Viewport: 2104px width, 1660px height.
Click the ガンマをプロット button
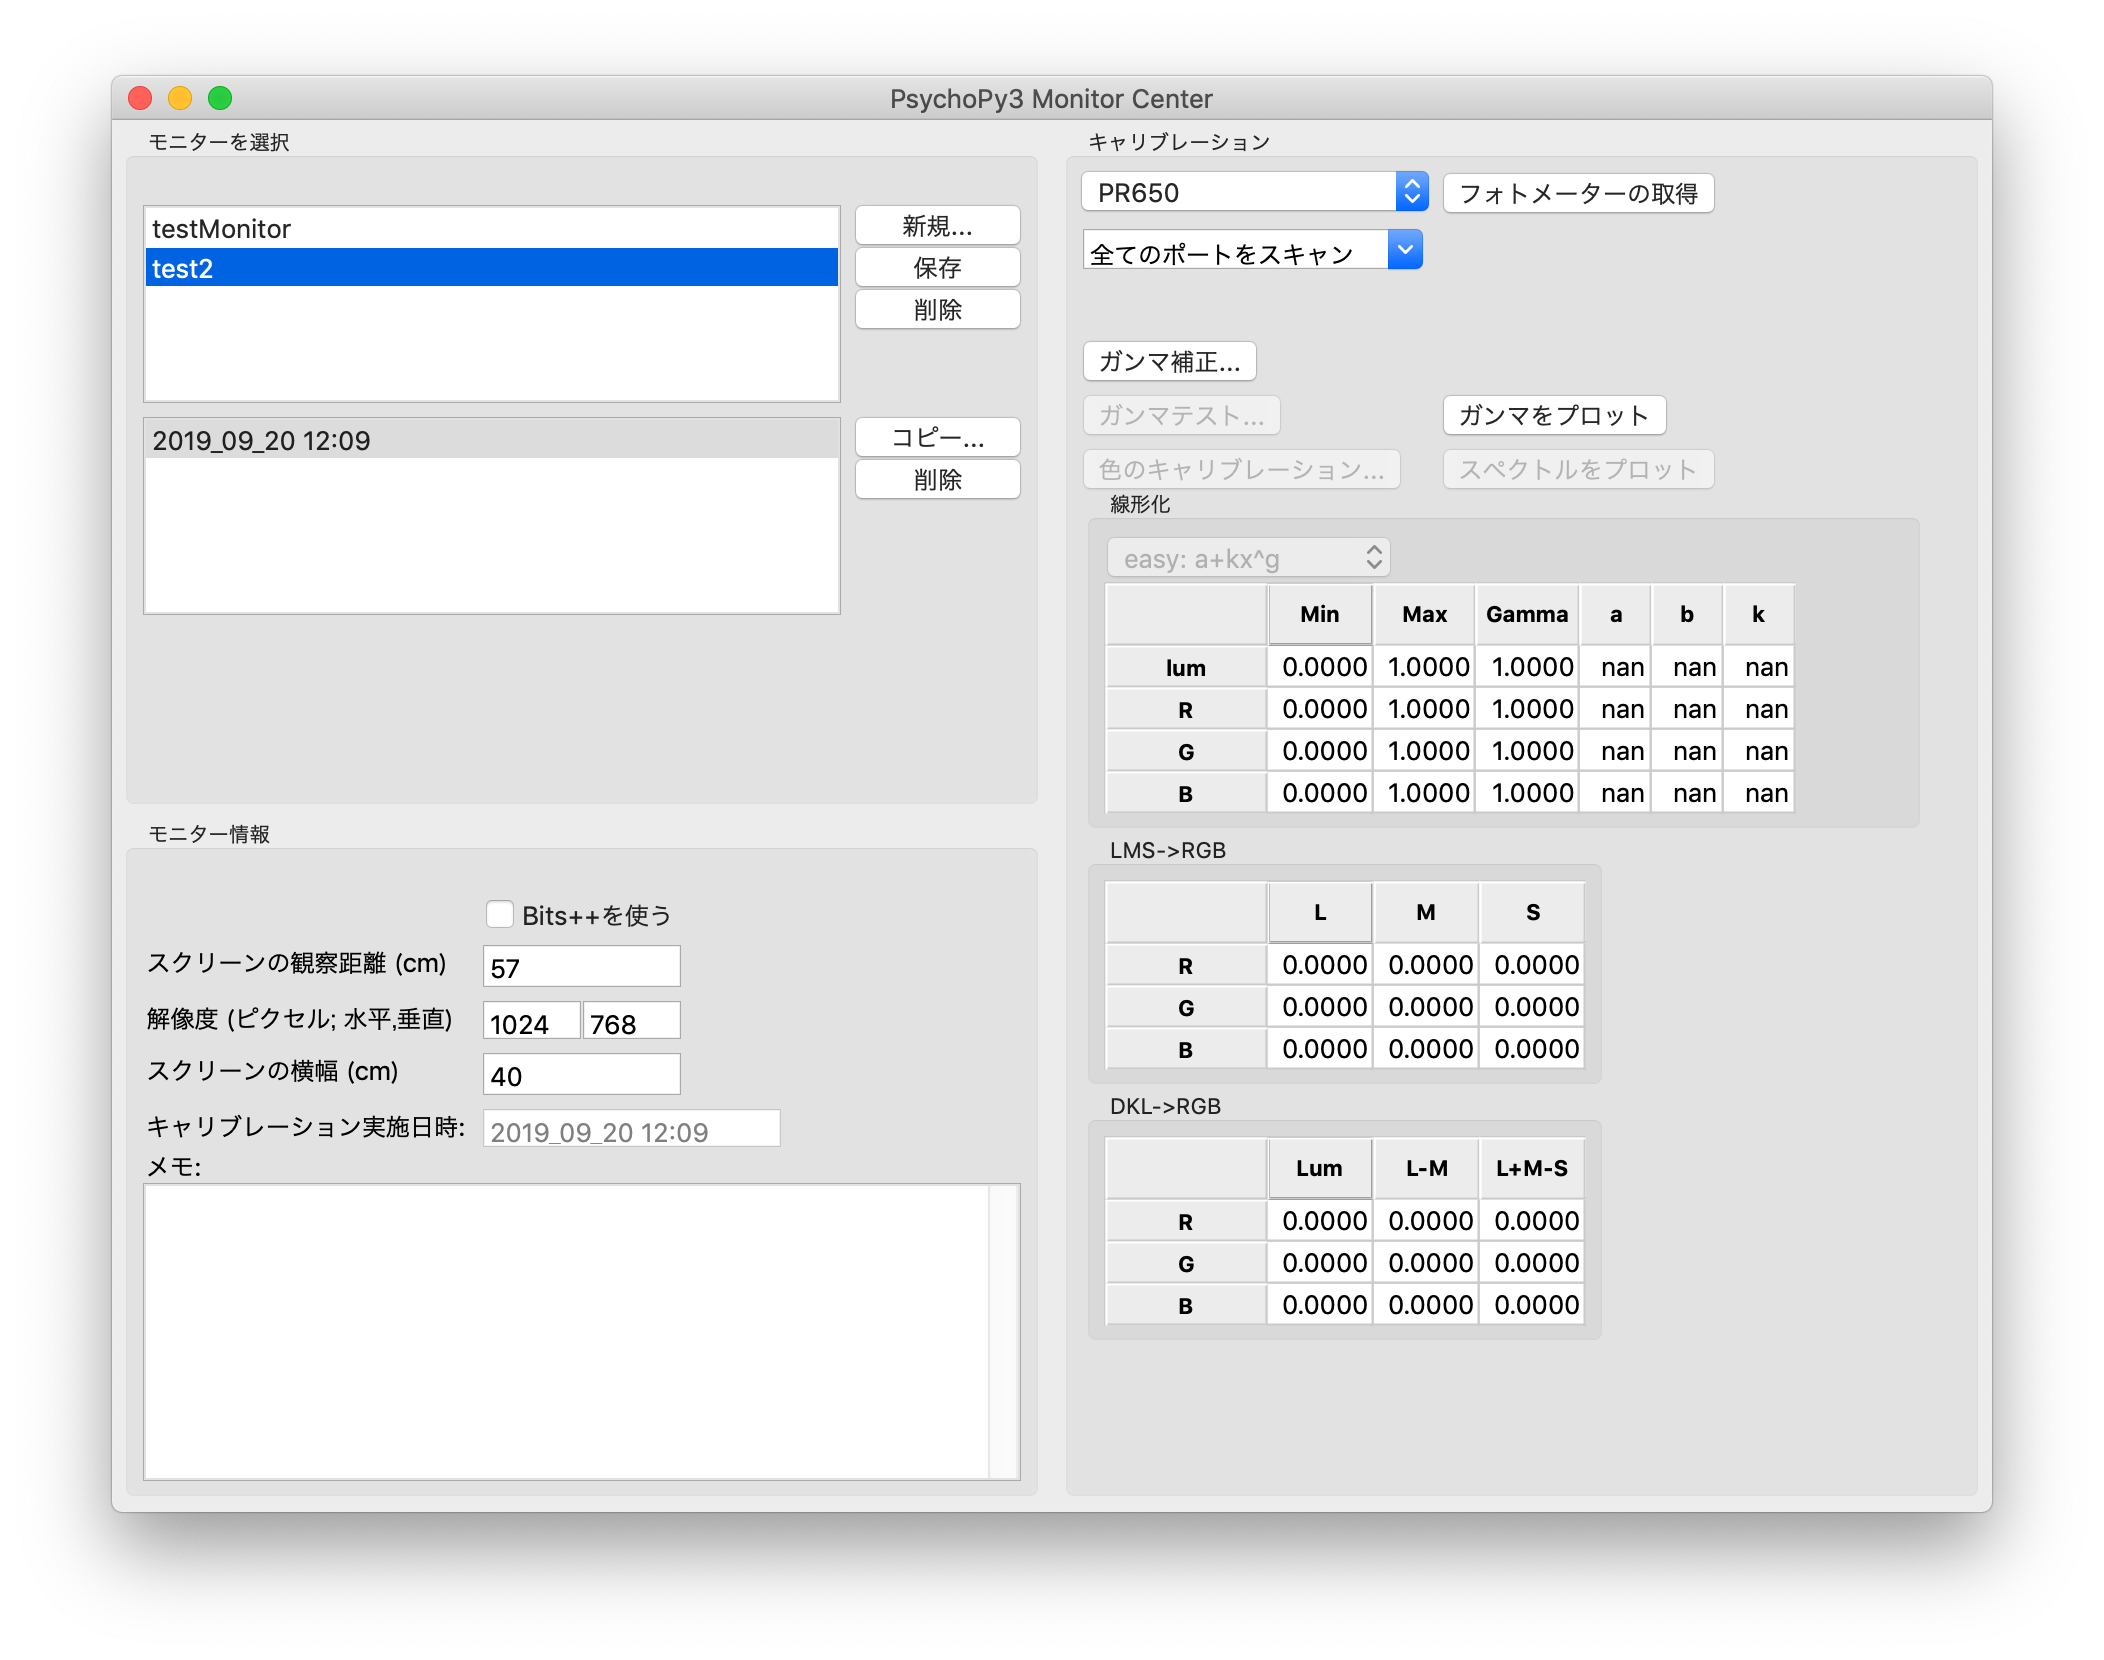1554,416
